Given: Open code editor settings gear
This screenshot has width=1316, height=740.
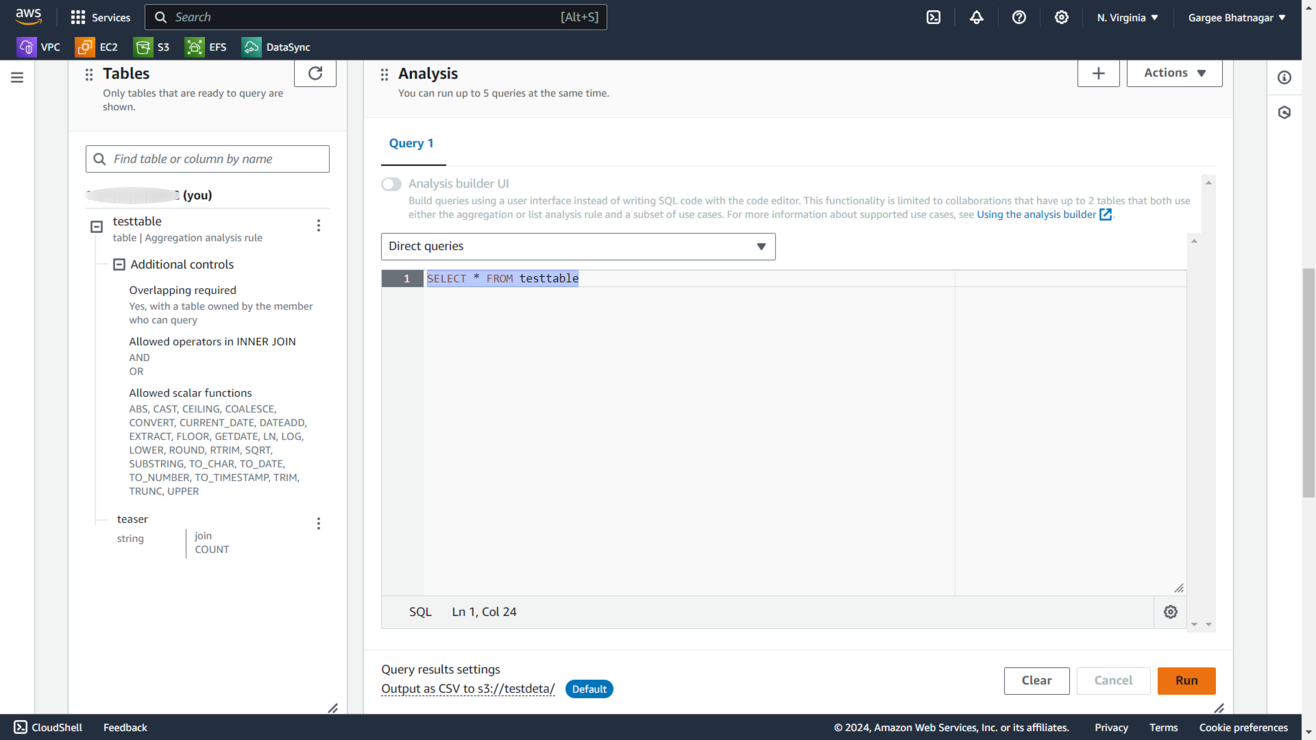Looking at the screenshot, I should point(1170,612).
